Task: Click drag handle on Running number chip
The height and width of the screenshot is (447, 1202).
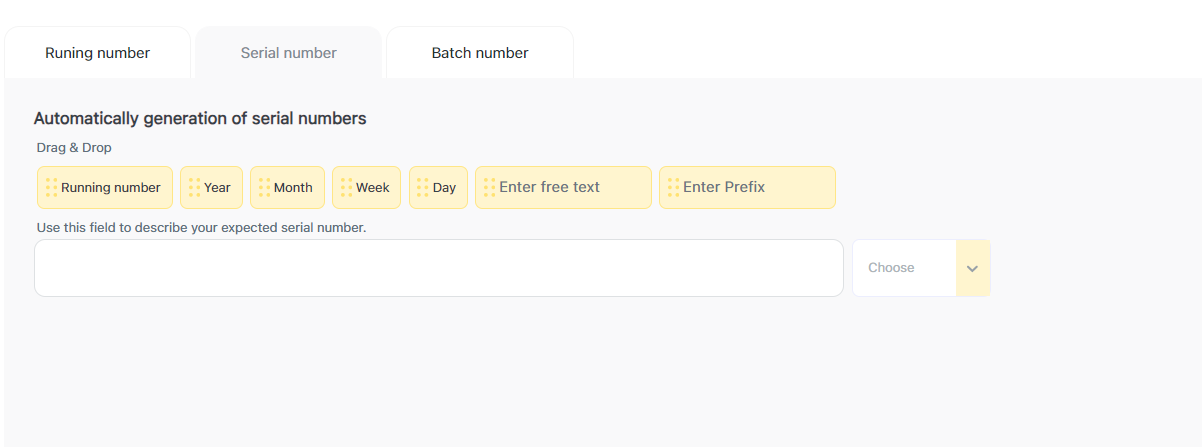Action: [52, 187]
